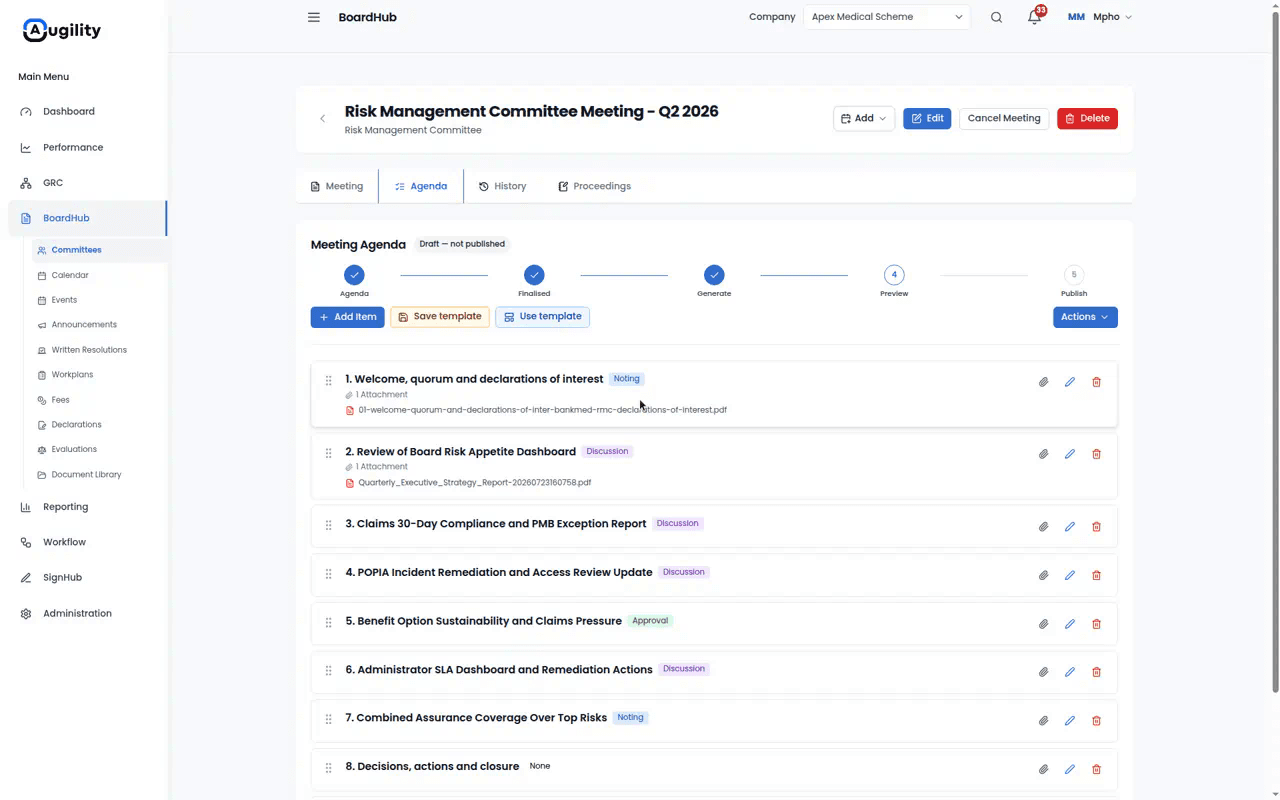
Task: Expand the Mpho user menu
Action: (x=1100, y=17)
